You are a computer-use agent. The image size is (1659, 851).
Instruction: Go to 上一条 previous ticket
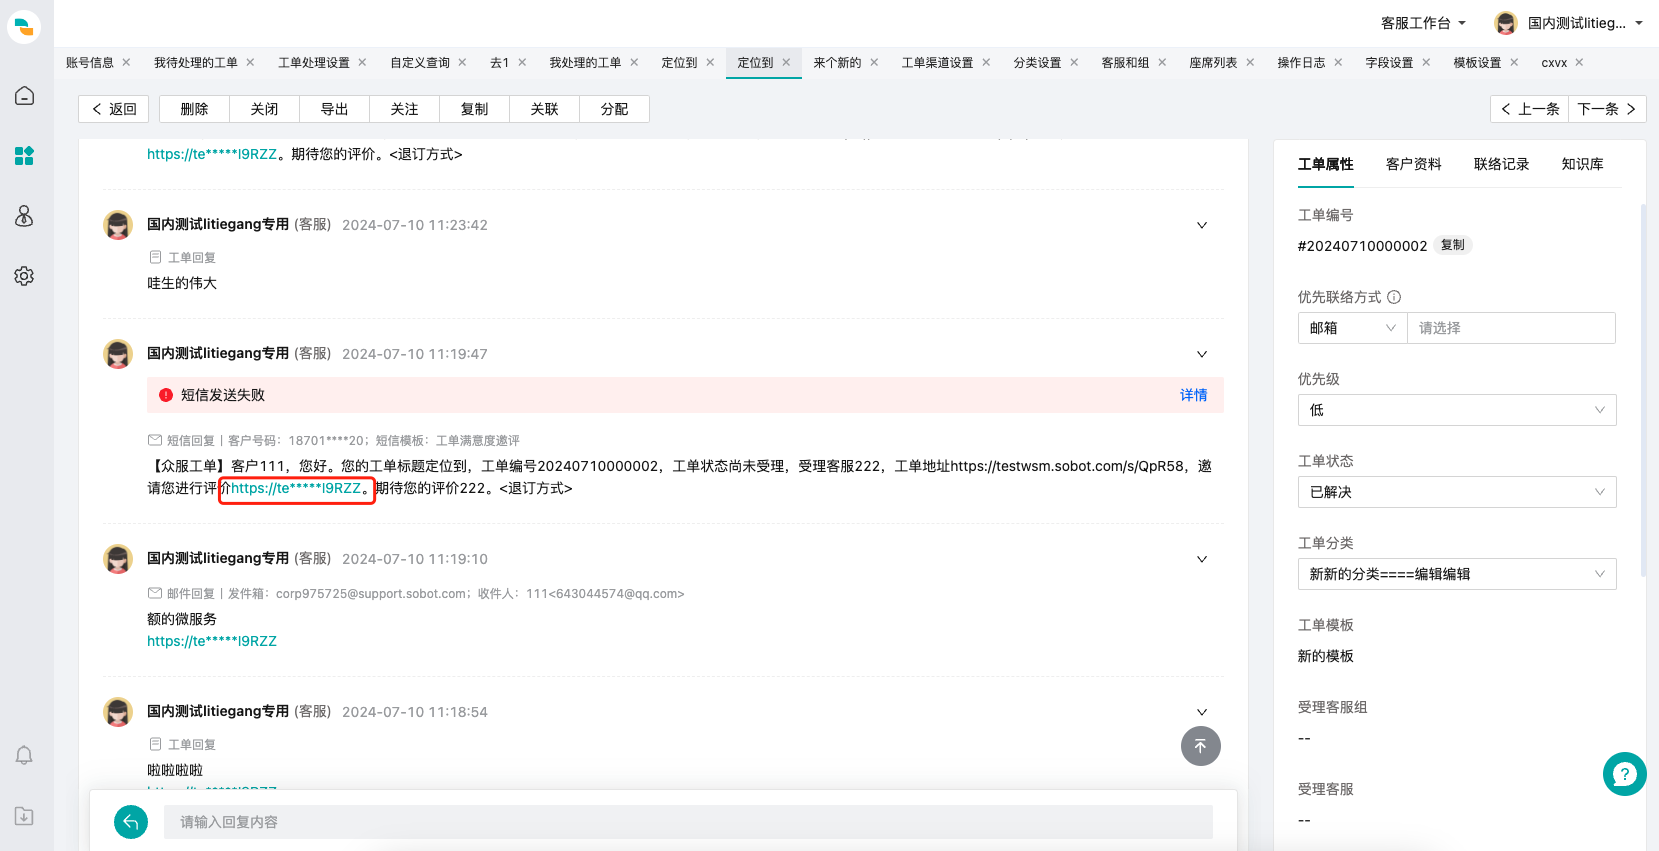1529,109
